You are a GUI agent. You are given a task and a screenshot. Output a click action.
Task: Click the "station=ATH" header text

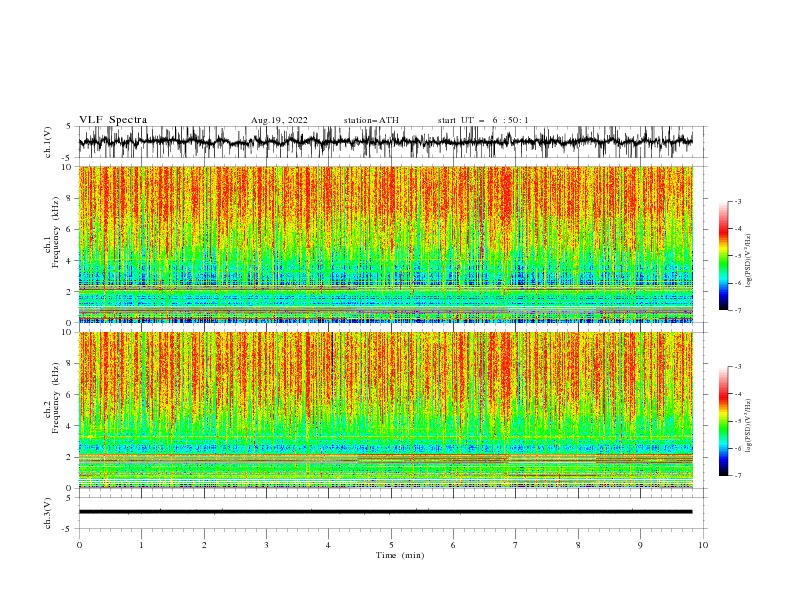click(371, 120)
